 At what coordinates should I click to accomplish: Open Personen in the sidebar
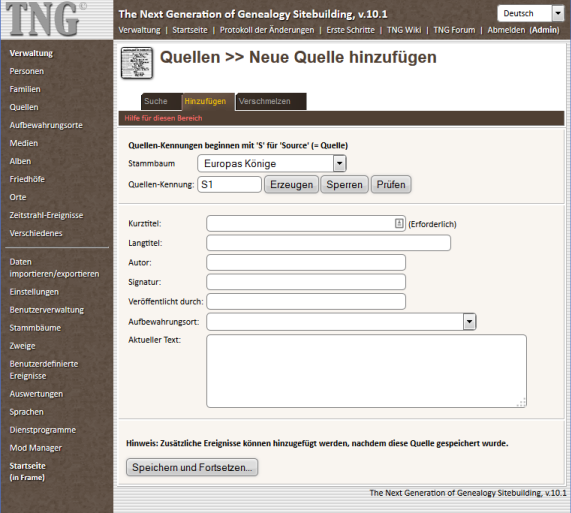pos(27,71)
